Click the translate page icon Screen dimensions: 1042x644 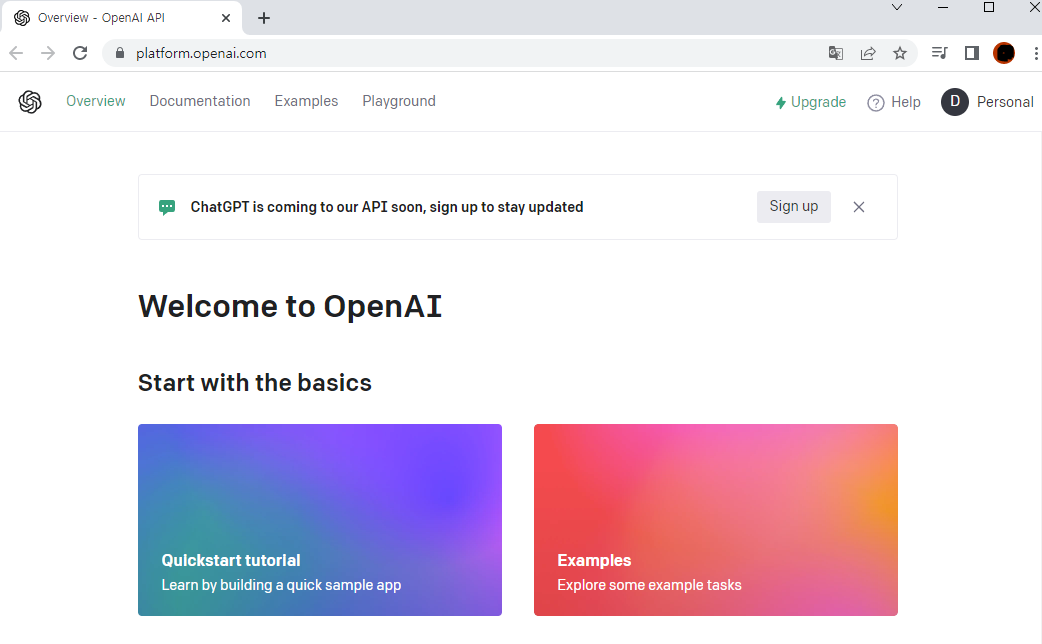tap(836, 53)
